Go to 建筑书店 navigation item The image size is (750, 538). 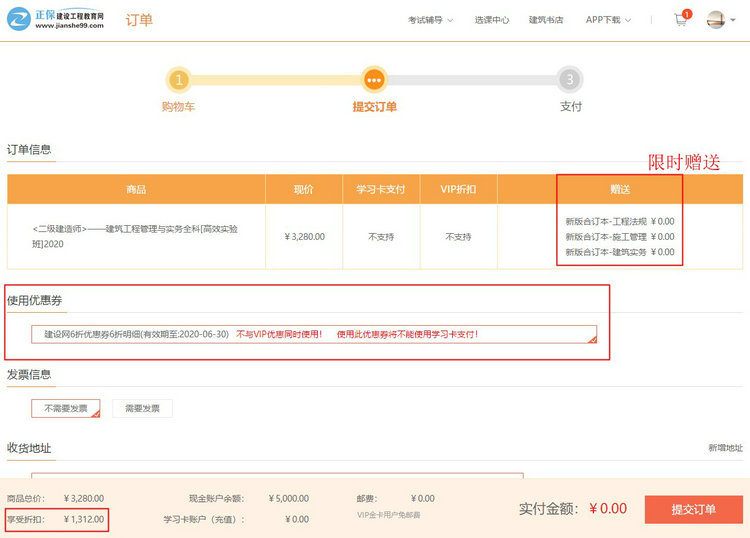(546, 20)
